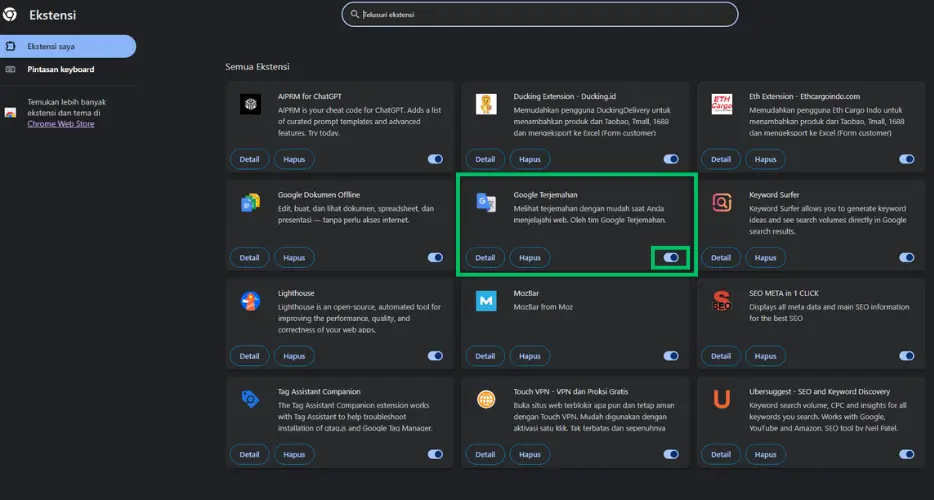Viewport: 934px width, 500px height.
Task: Open Ekstensi saya in the sidebar
Action: click(68, 46)
